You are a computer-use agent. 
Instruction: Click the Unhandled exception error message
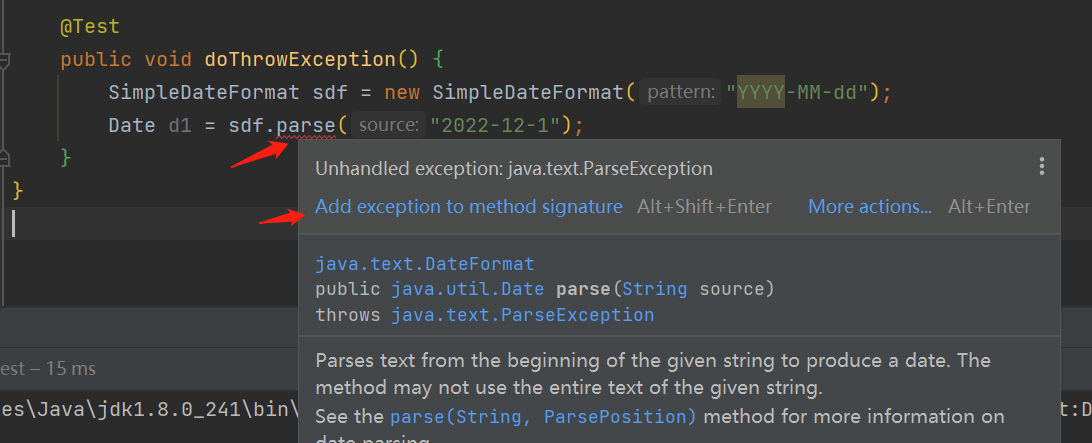tap(513, 169)
